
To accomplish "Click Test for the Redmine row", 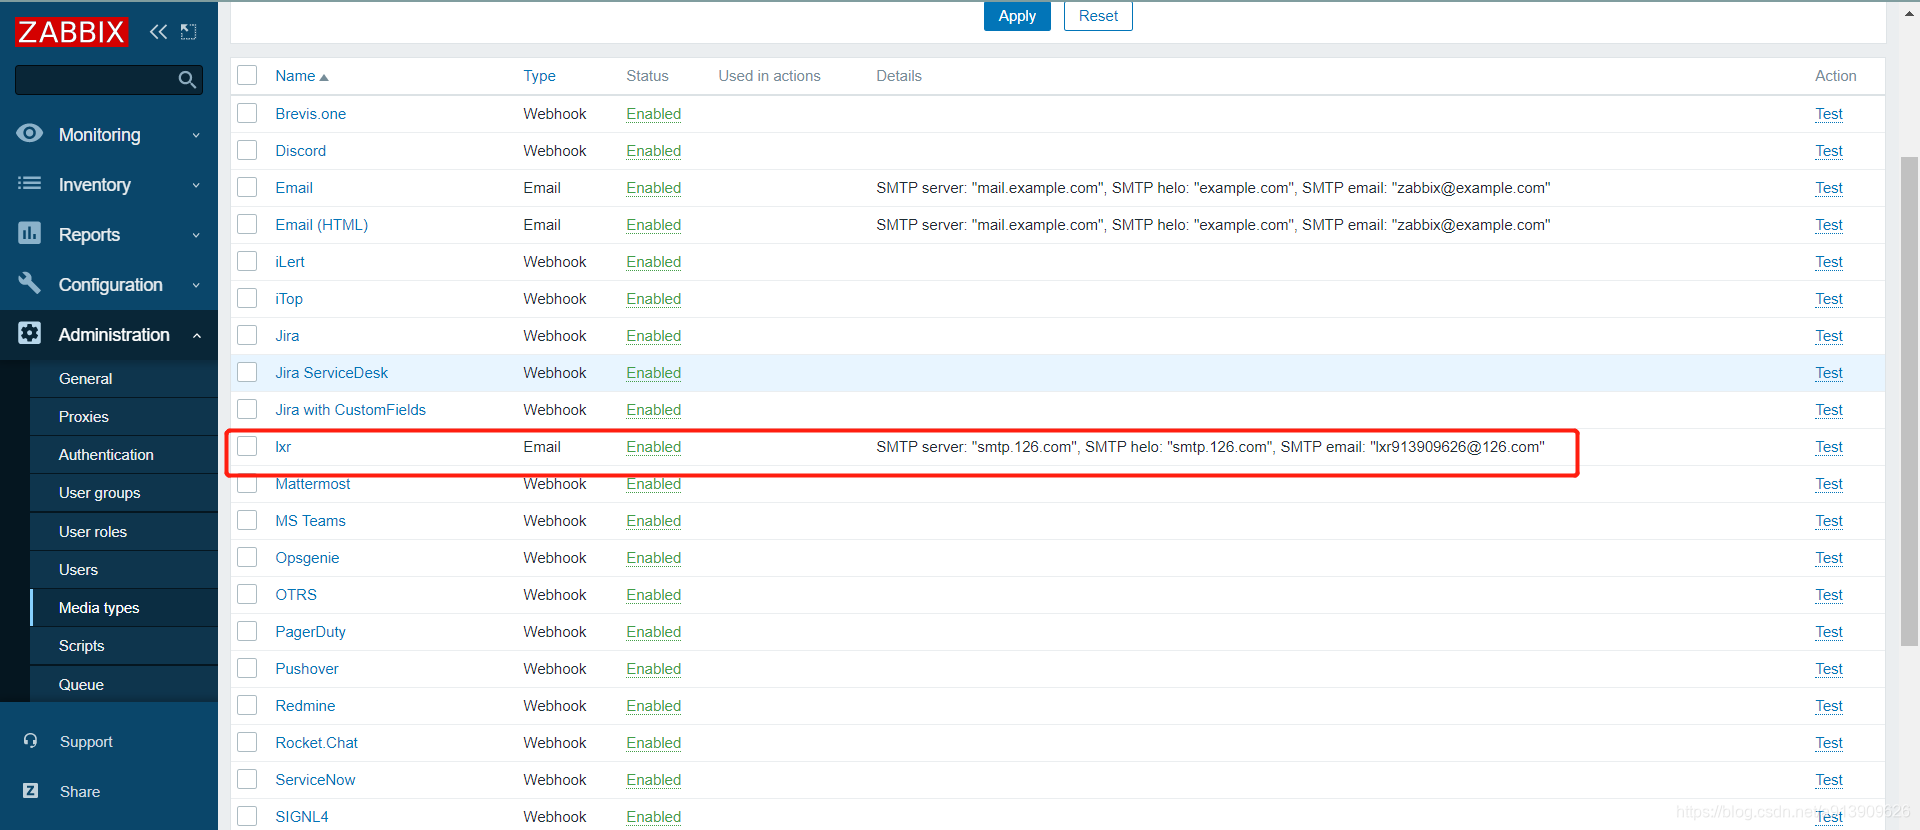I will coord(1829,705).
